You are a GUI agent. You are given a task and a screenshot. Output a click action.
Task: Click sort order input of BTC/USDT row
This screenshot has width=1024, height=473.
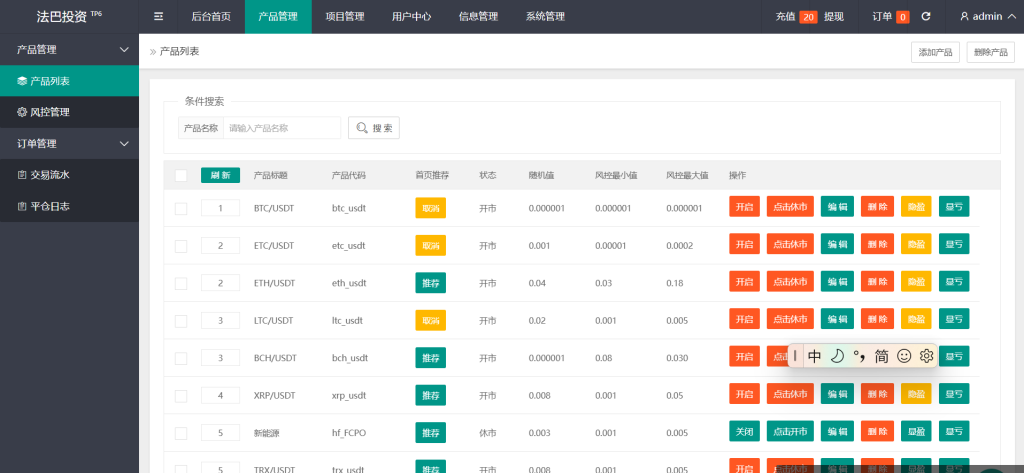(x=220, y=208)
